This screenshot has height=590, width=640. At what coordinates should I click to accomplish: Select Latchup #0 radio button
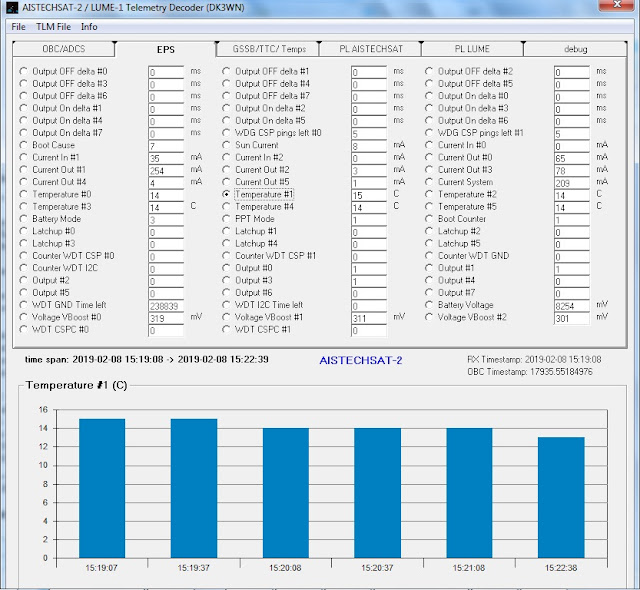(x=24, y=231)
